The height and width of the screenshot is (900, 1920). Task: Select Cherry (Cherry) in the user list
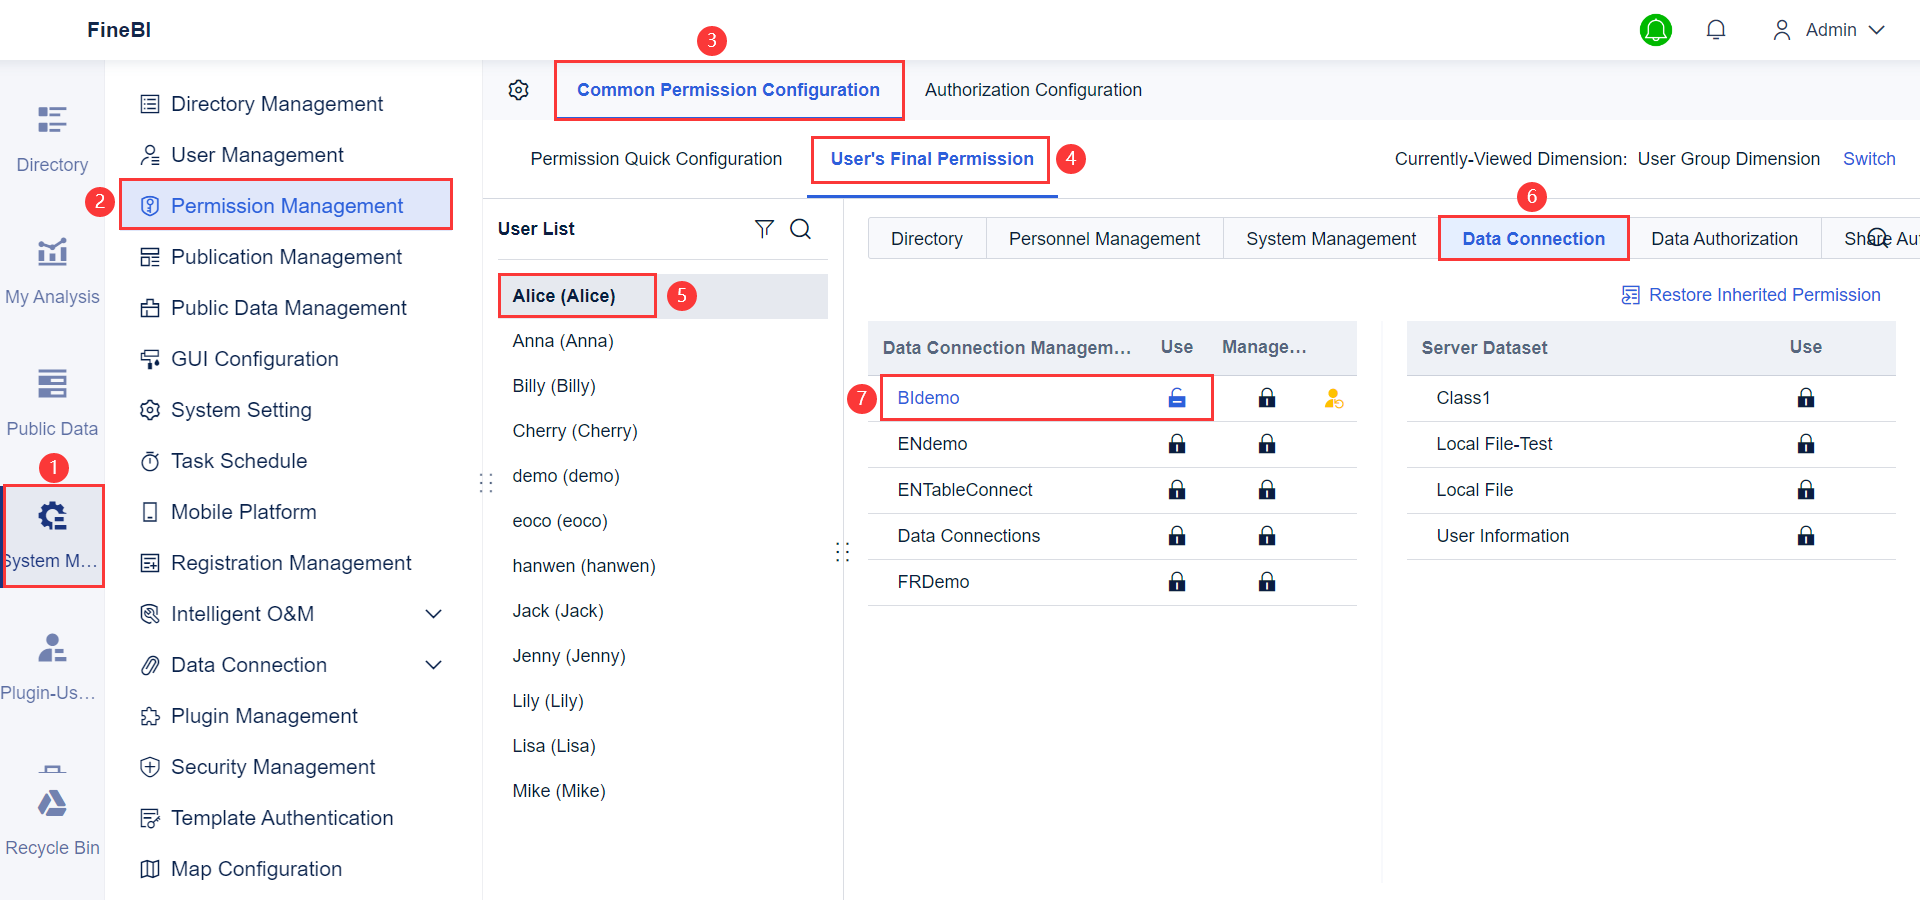pos(575,431)
